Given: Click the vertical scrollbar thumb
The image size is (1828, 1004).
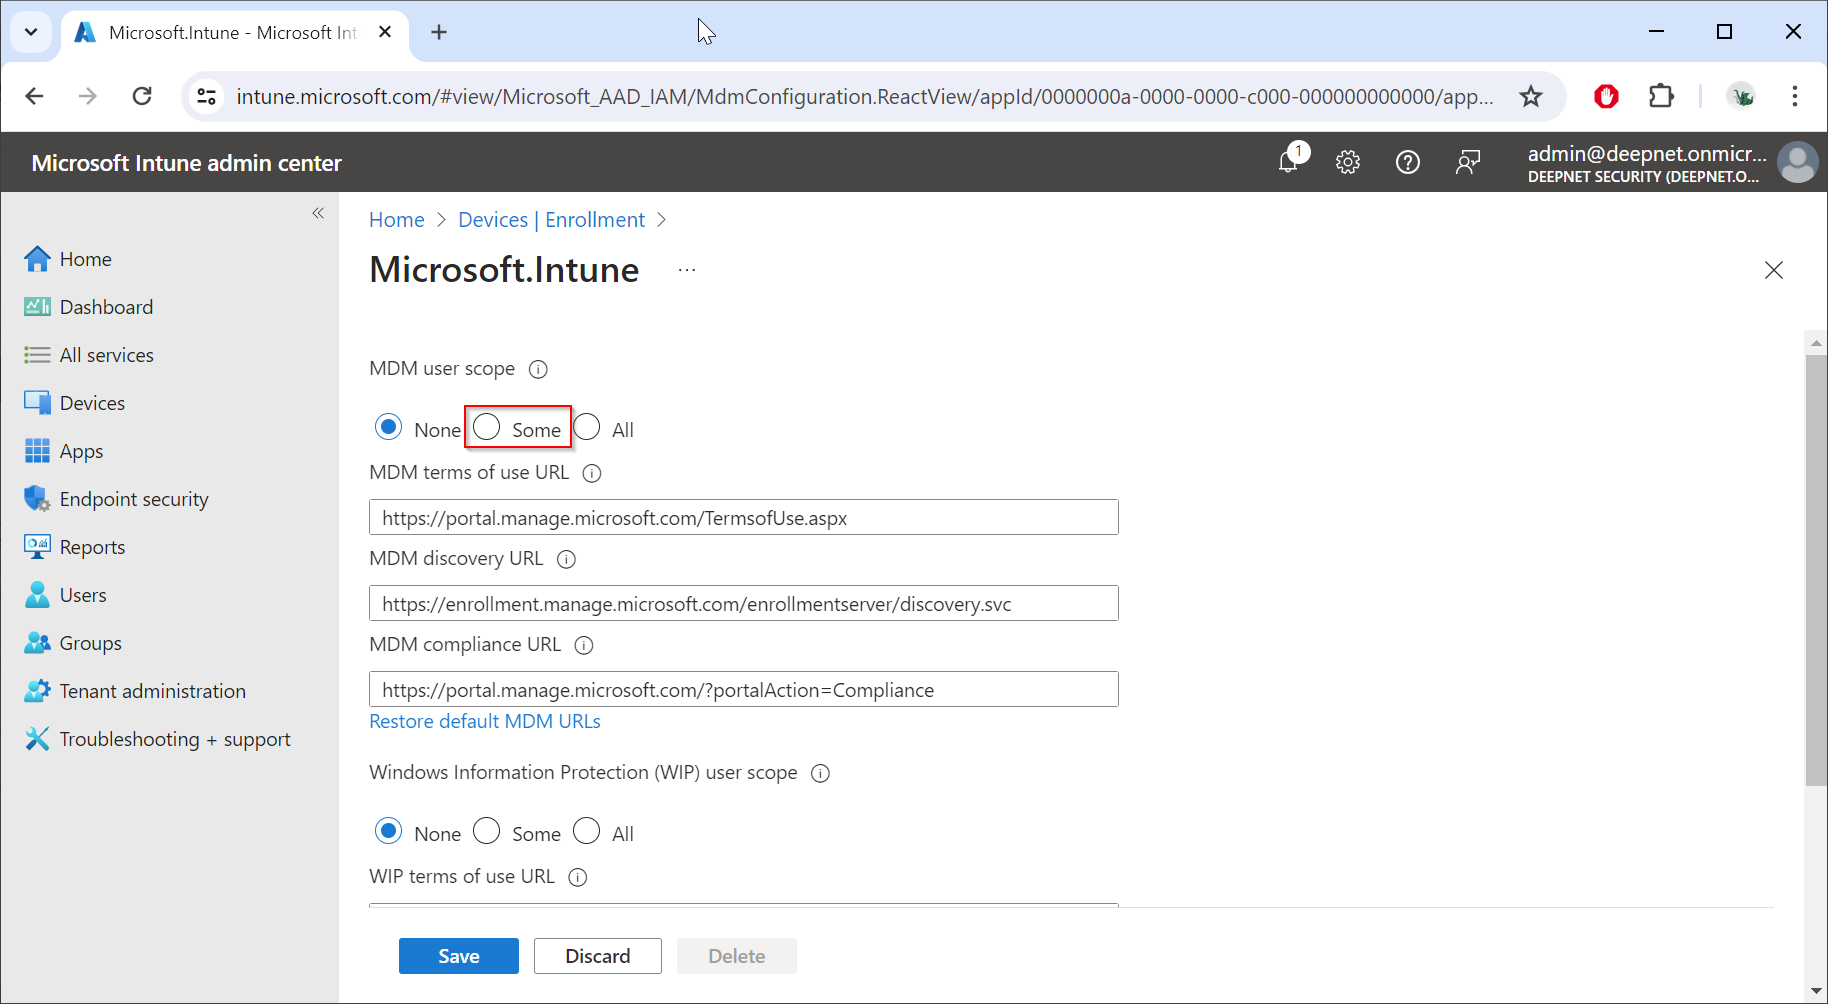Looking at the screenshot, I should 1815,570.
